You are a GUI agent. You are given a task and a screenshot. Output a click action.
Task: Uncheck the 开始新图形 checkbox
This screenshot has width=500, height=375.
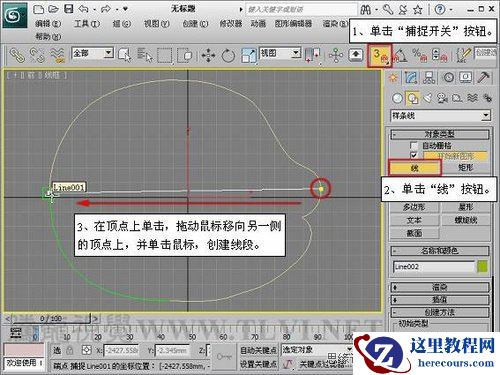click(414, 156)
